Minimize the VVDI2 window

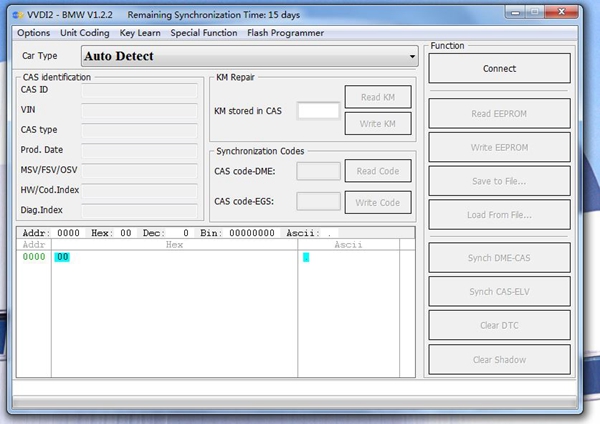click(x=515, y=12)
